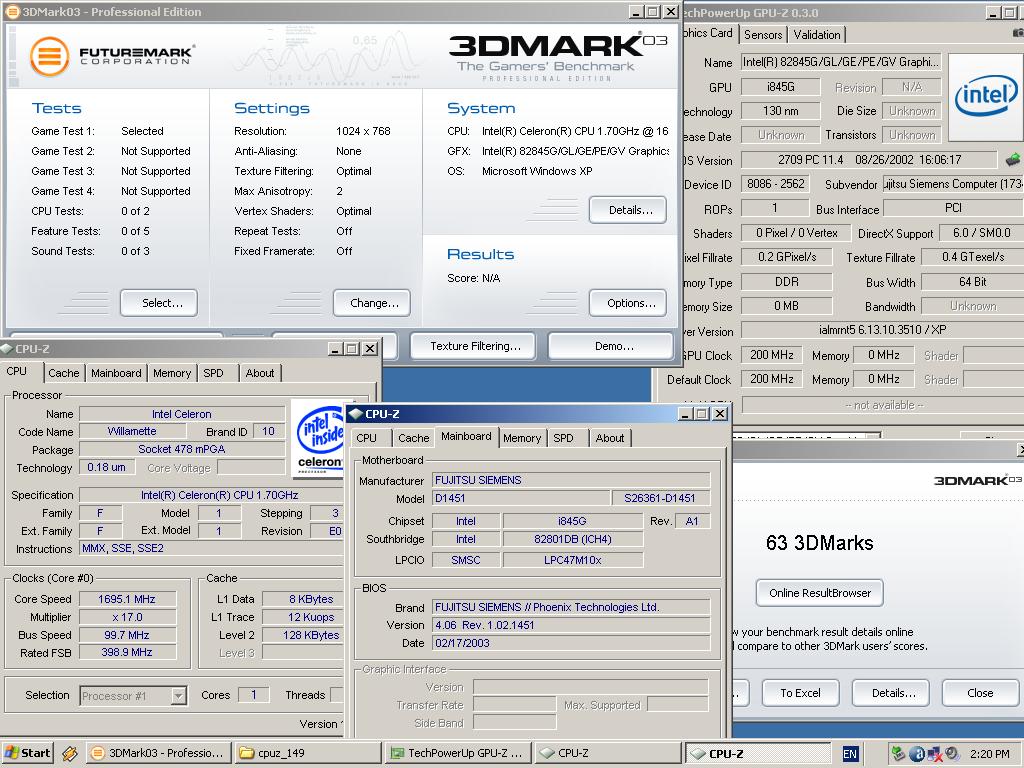The height and width of the screenshot is (768, 1024).
Task: Minimize the 3DMark03 main window
Action: coord(636,12)
